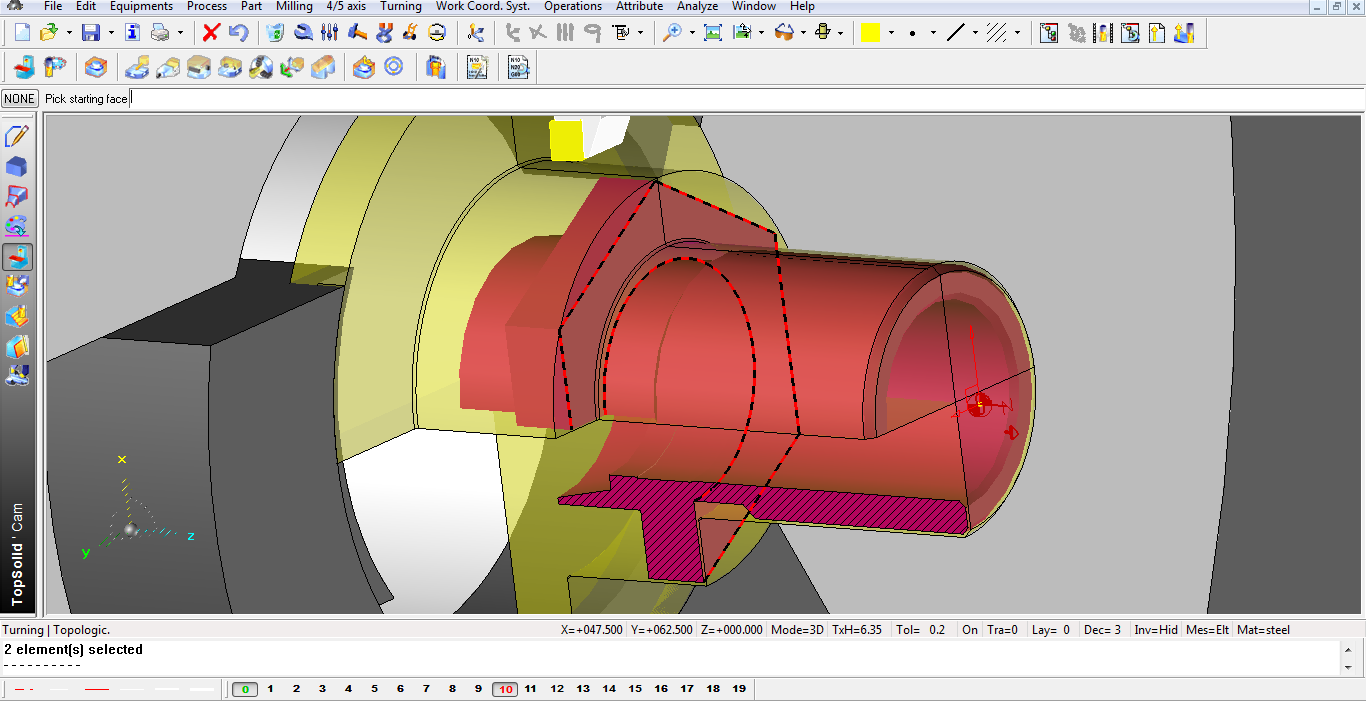
Task: Click the red part on blue machine icon
Action: 24,67
